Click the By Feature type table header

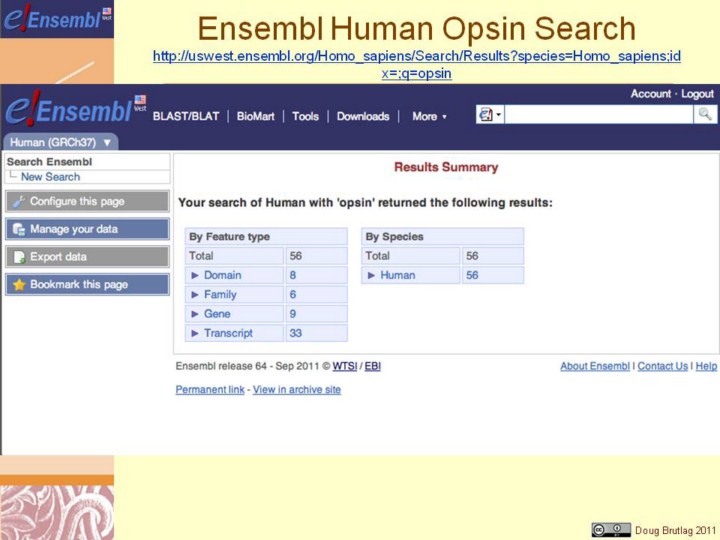(x=266, y=236)
